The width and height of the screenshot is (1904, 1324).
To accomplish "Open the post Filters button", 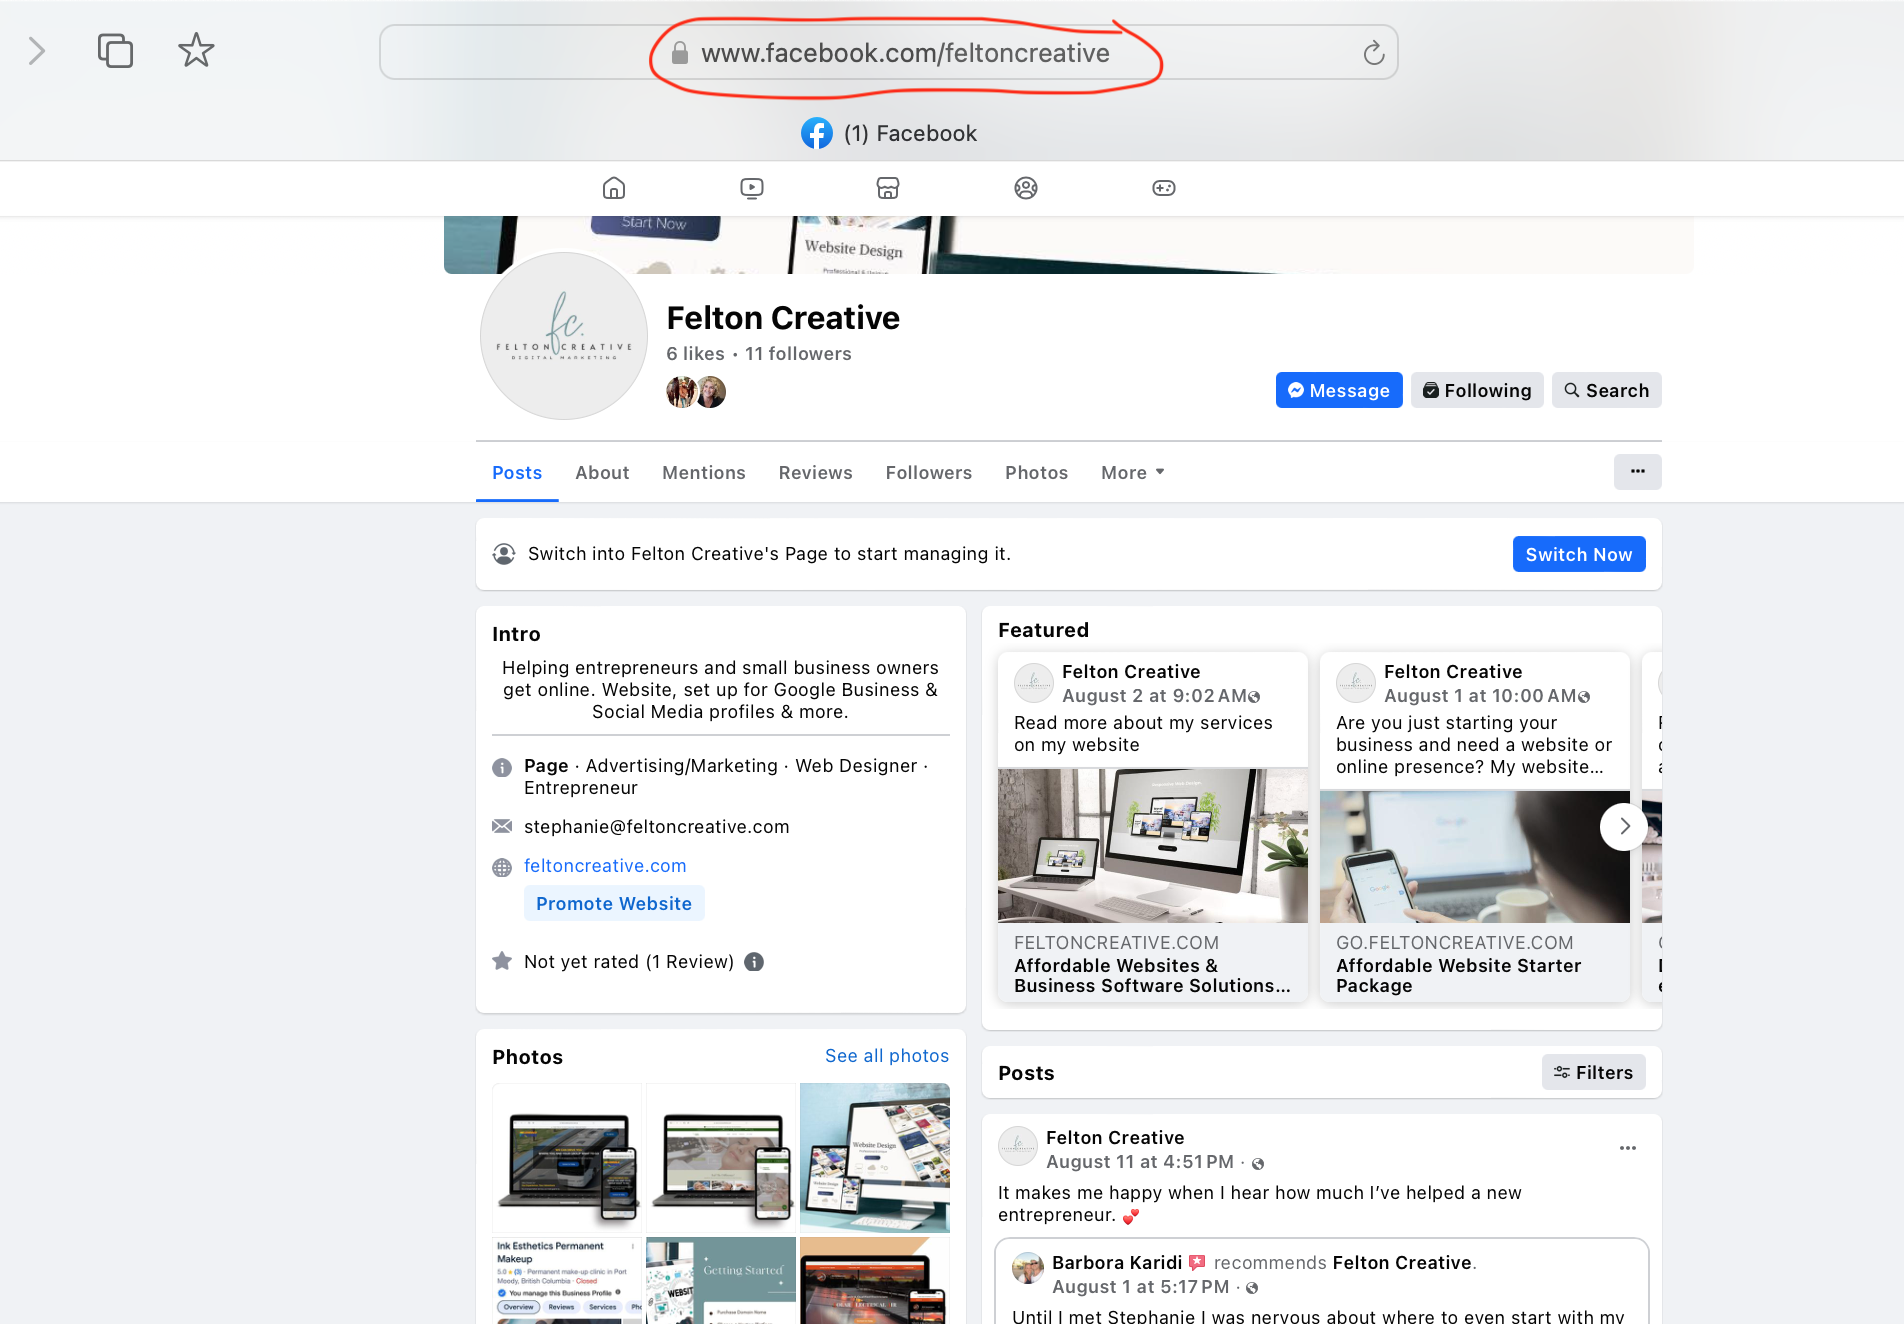I will click(1594, 1072).
